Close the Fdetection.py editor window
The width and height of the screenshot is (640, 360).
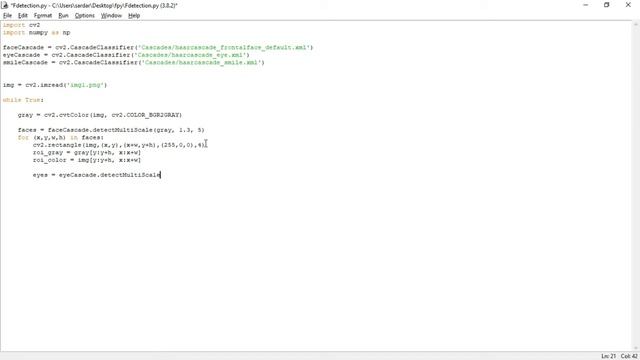point(628,5)
